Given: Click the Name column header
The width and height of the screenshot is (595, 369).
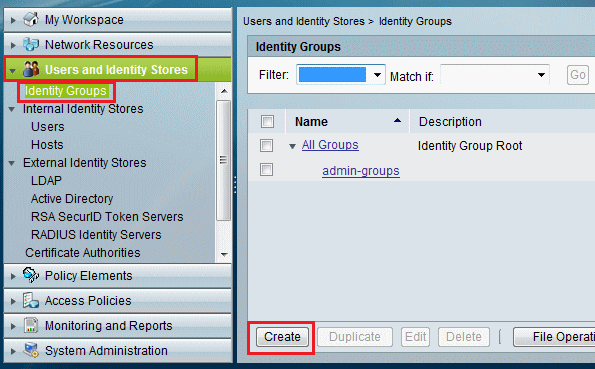Looking at the screenshot, I should coord(311,121).
